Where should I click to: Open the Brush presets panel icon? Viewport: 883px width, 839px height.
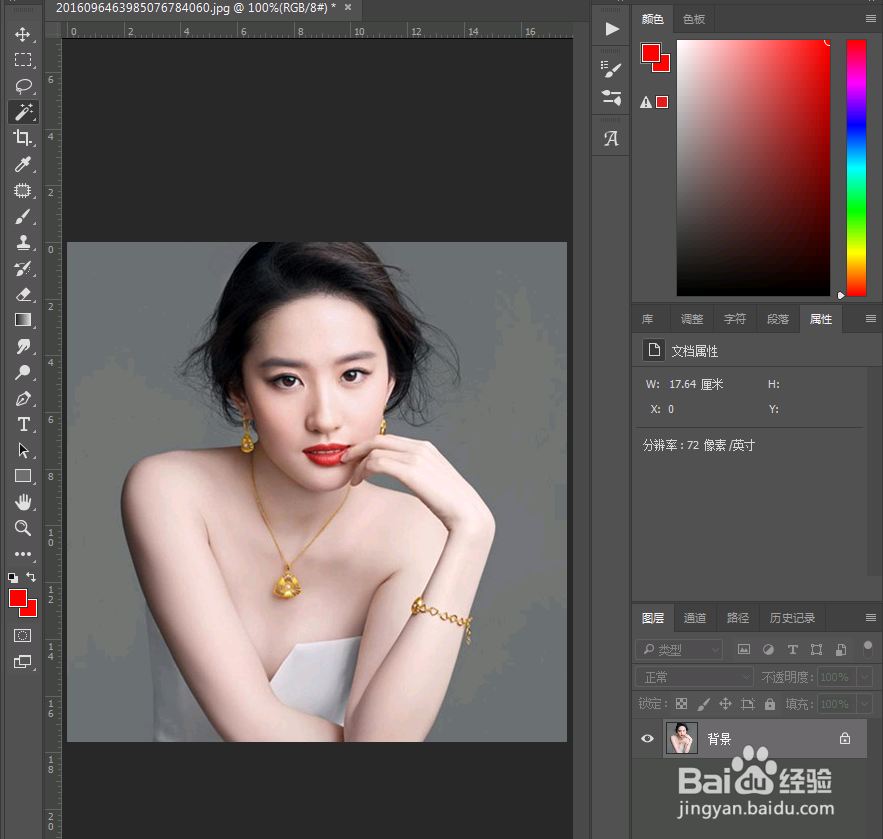tap(611, 69)
